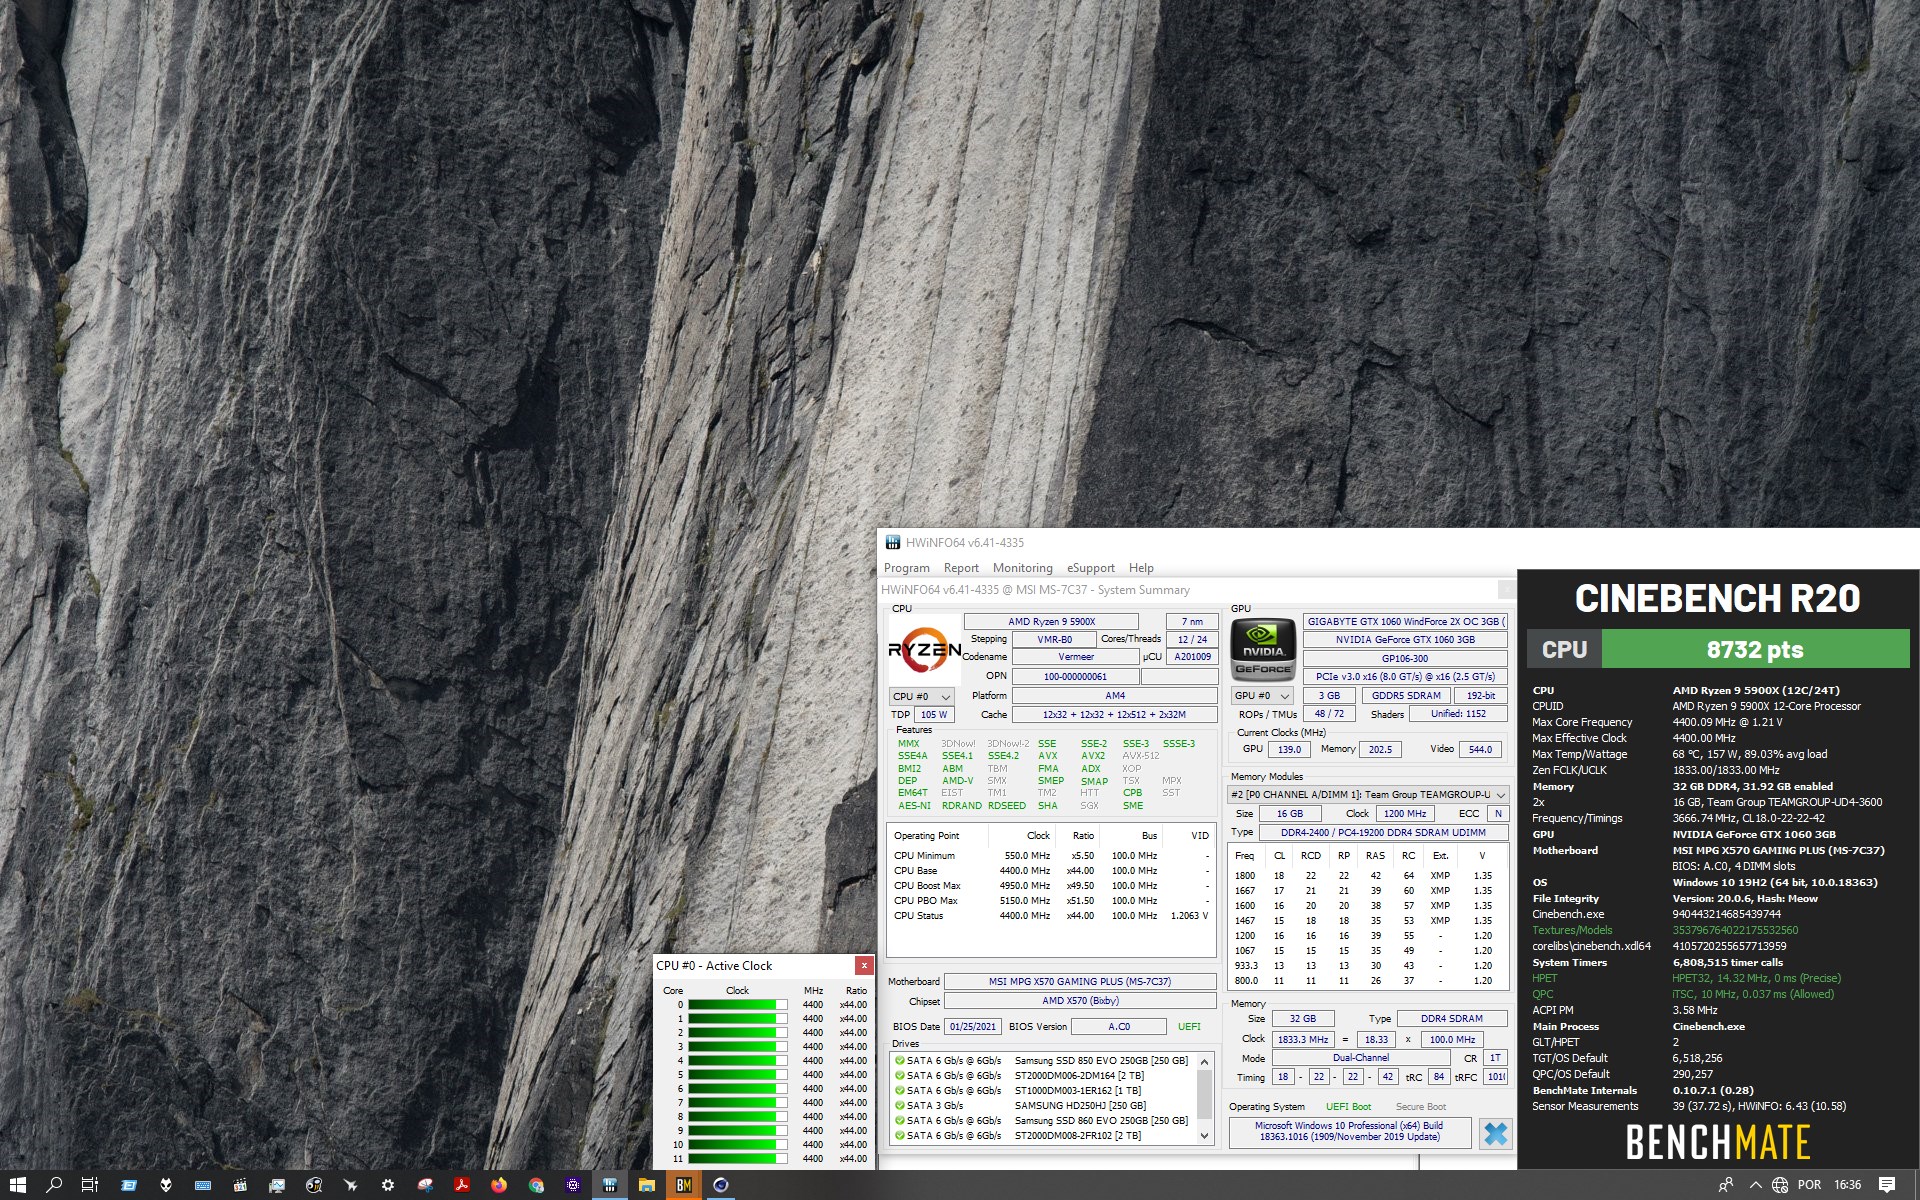Launch Firefox from the taskbar
The height and width of the screenshot is (1200, 1920).
tap(499, 1185)
